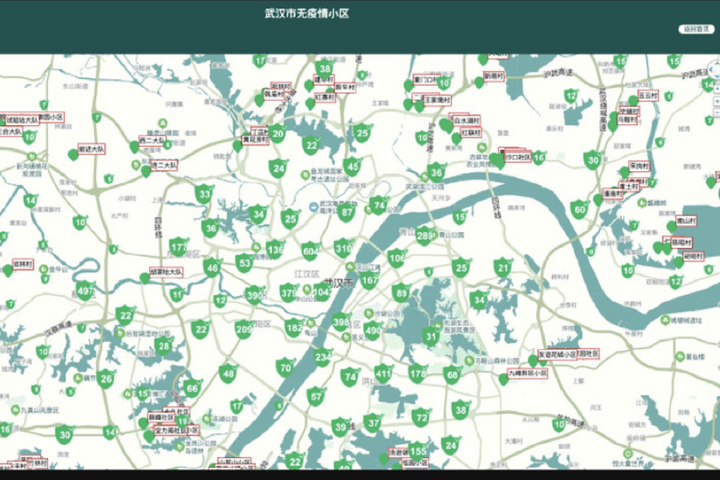Click the cluster marker numbered 234
This screenshot has height=480, width=720.
pyautogui.click(x=322, y=357)
